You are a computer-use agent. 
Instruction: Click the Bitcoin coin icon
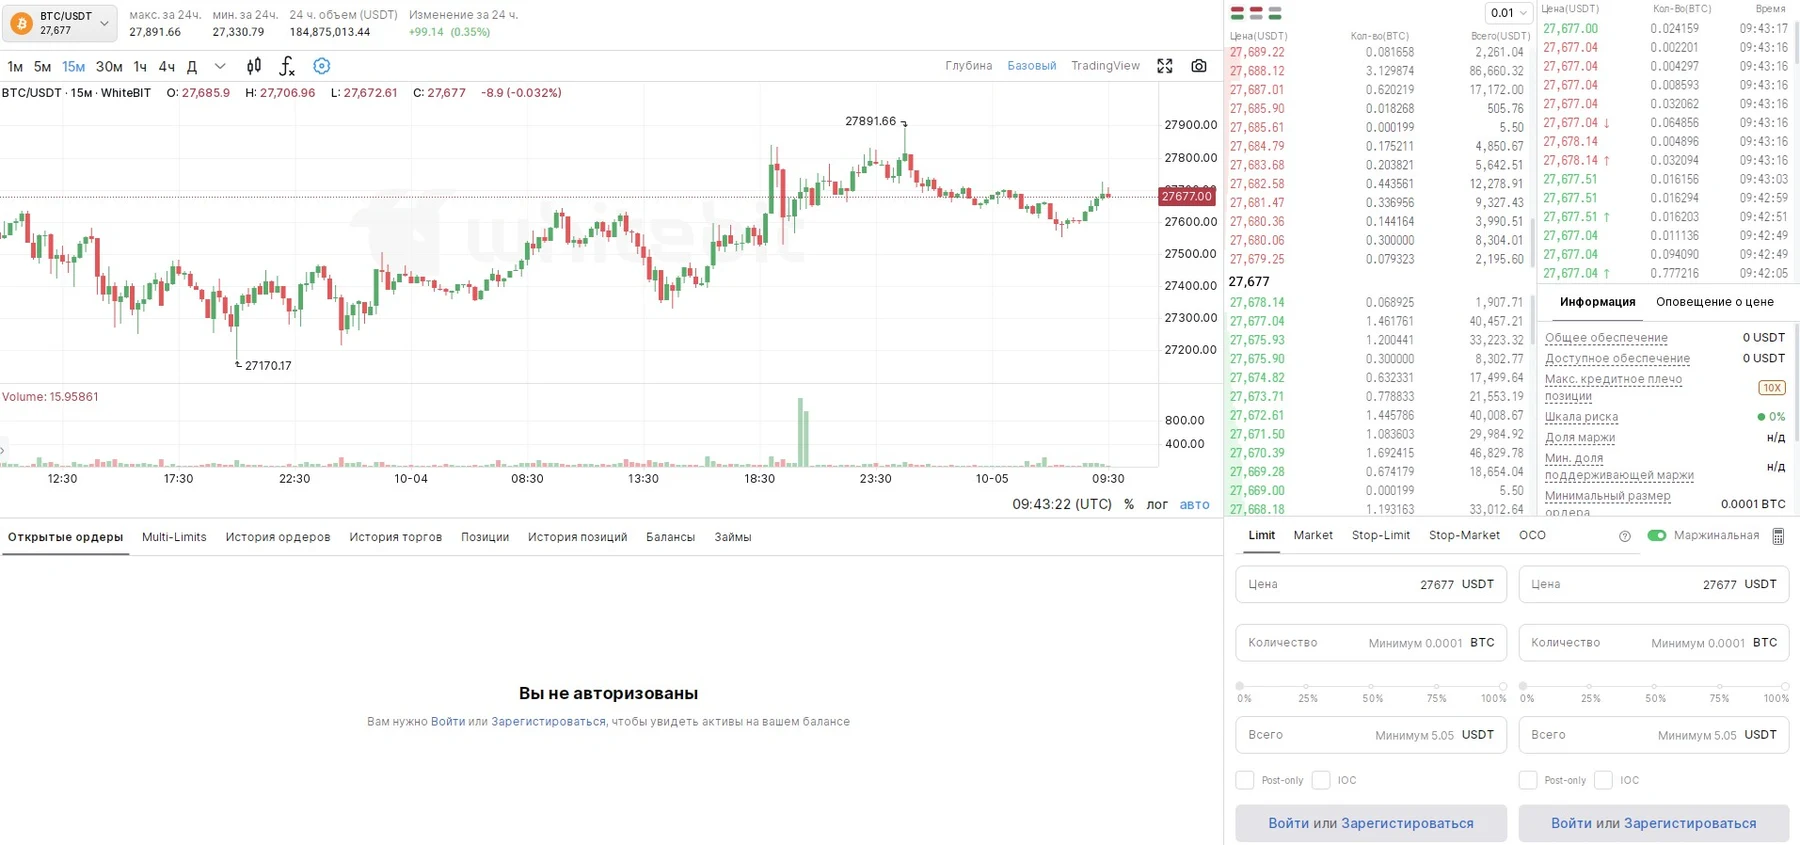point(21,23)
